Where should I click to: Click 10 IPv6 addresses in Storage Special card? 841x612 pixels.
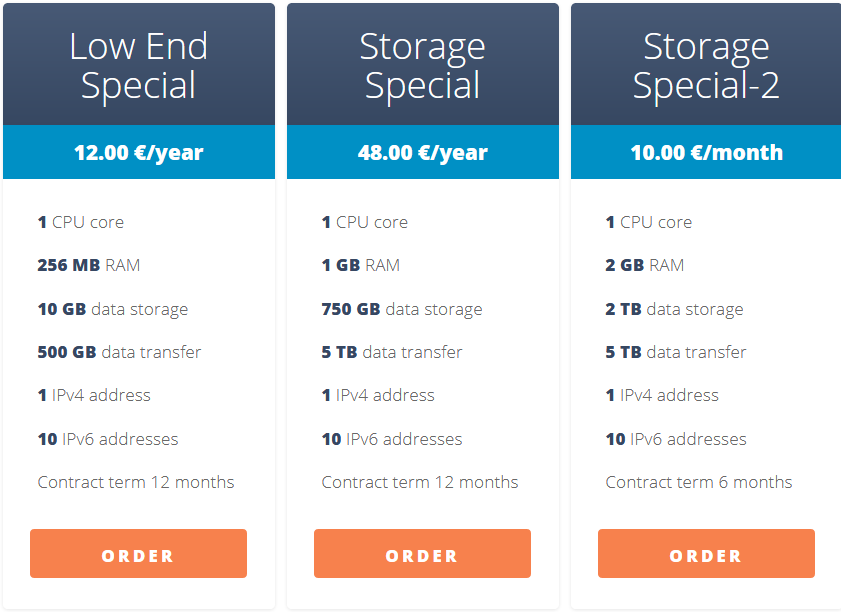coord(391,439)
